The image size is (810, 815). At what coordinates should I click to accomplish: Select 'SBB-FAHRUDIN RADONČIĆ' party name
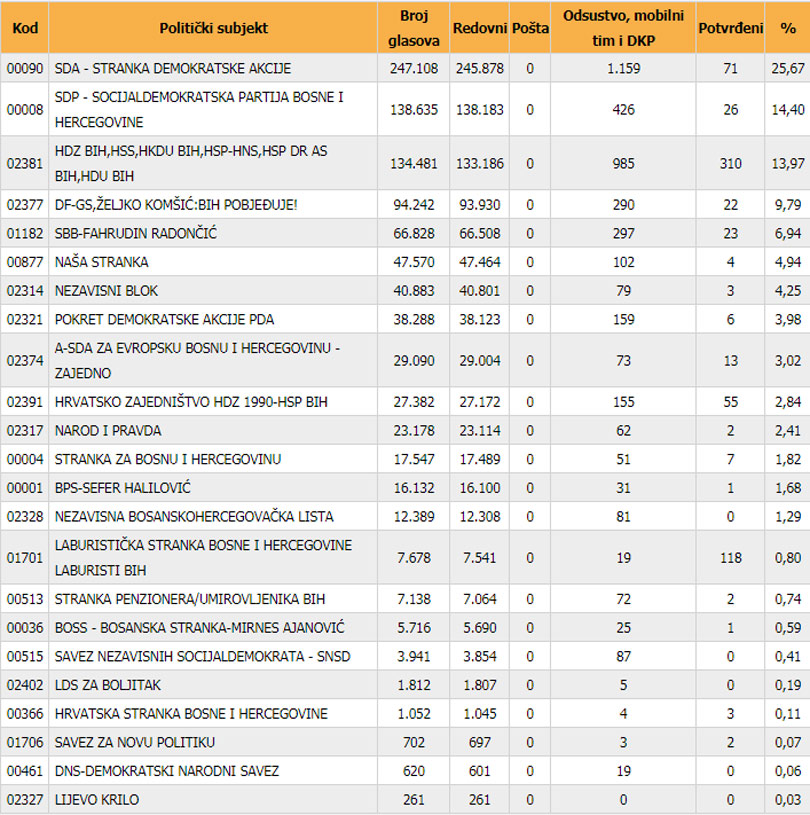(x=136, y=233)
